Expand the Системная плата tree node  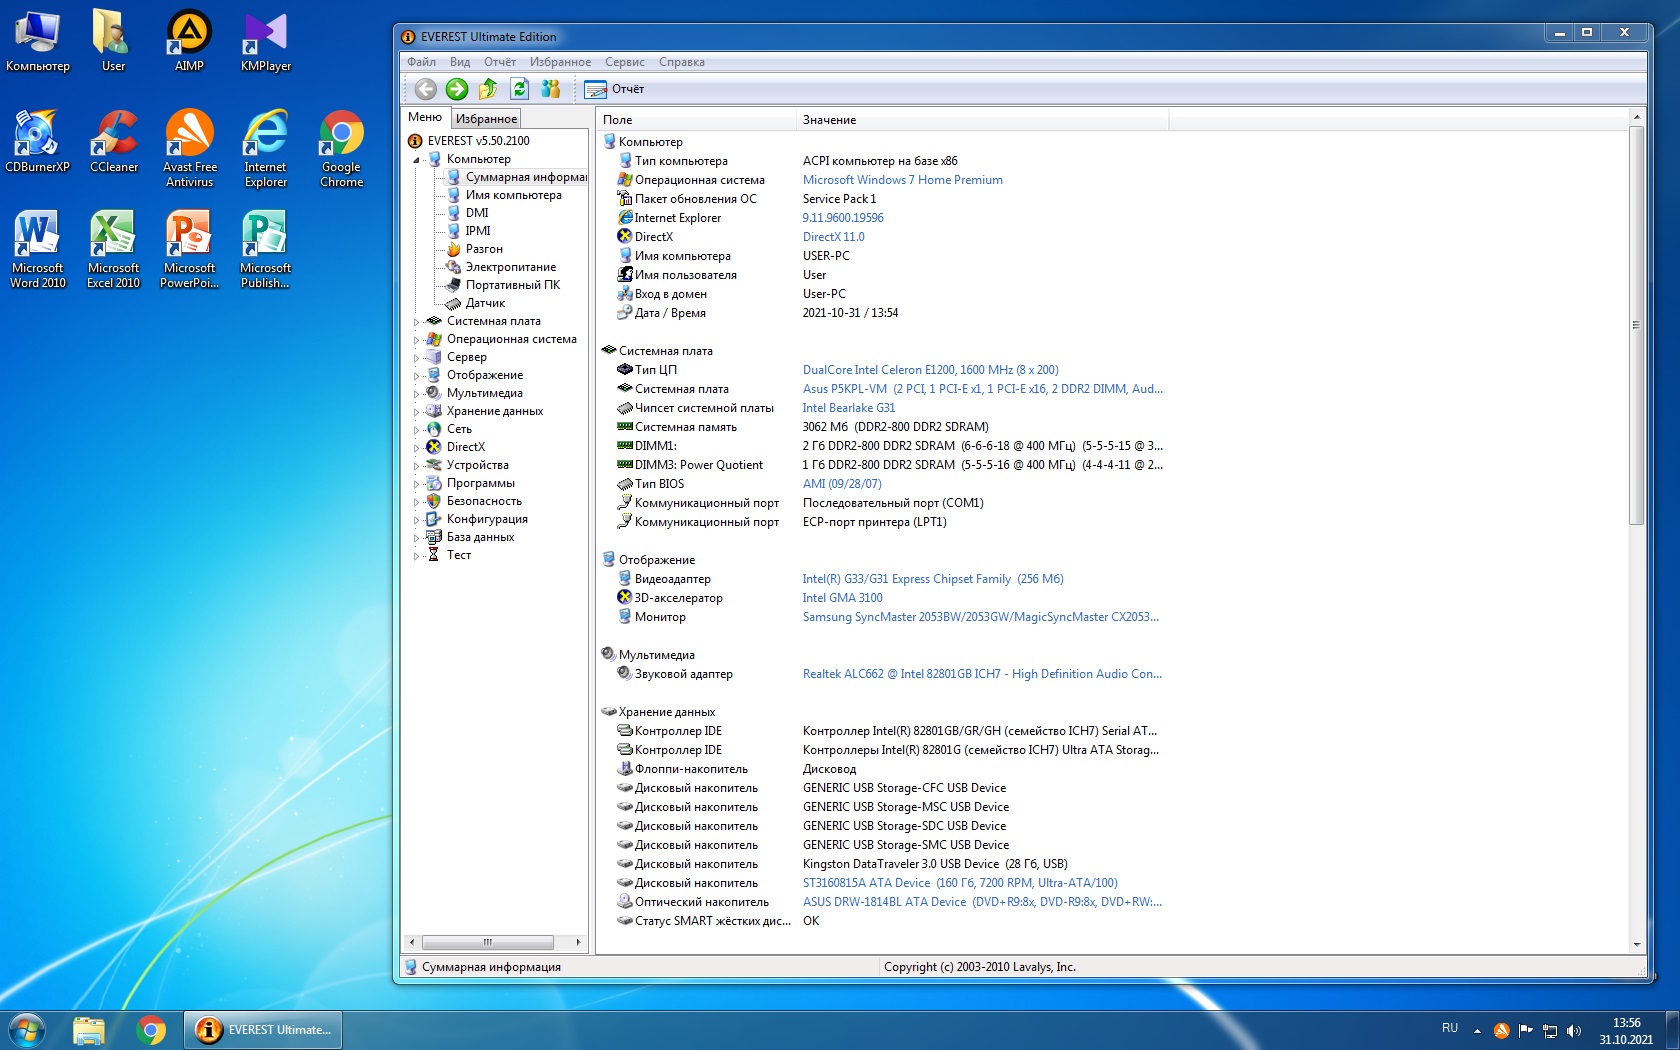pyautogui.click(x=417, y=322)
